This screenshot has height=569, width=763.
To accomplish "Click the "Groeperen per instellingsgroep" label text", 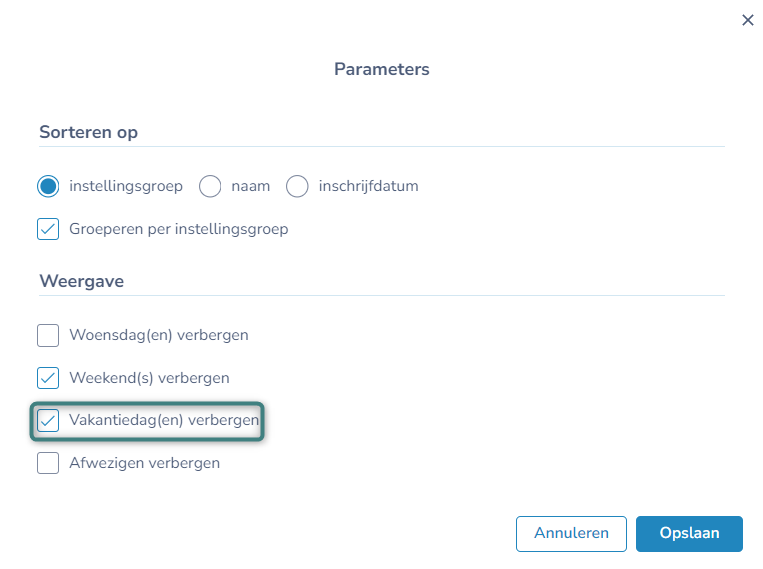I will pos(178,229).
